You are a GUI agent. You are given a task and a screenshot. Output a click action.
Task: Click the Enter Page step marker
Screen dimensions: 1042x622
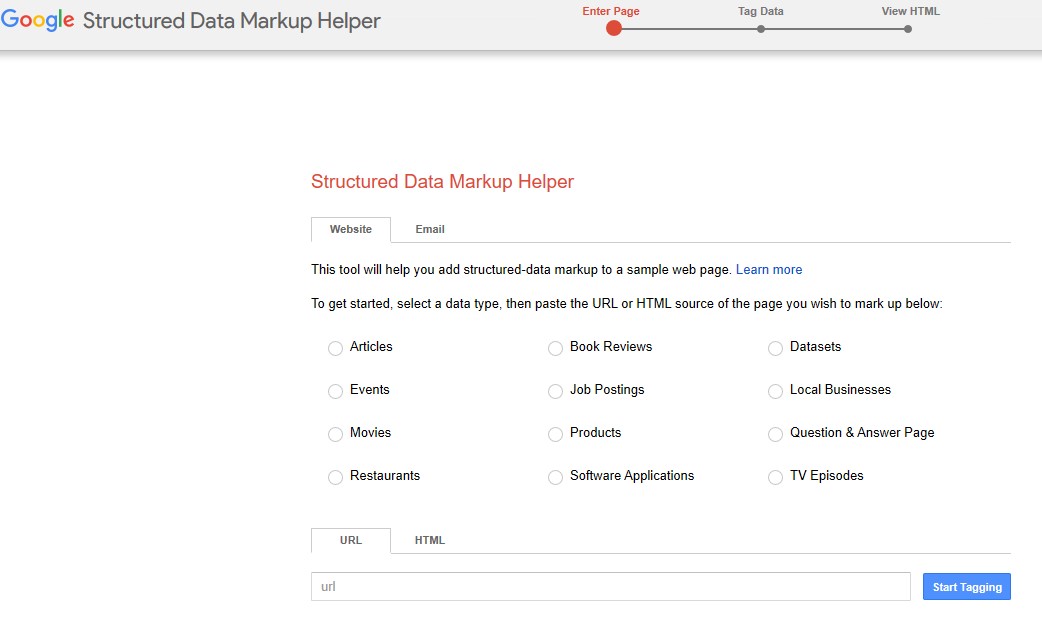point(614,29)
